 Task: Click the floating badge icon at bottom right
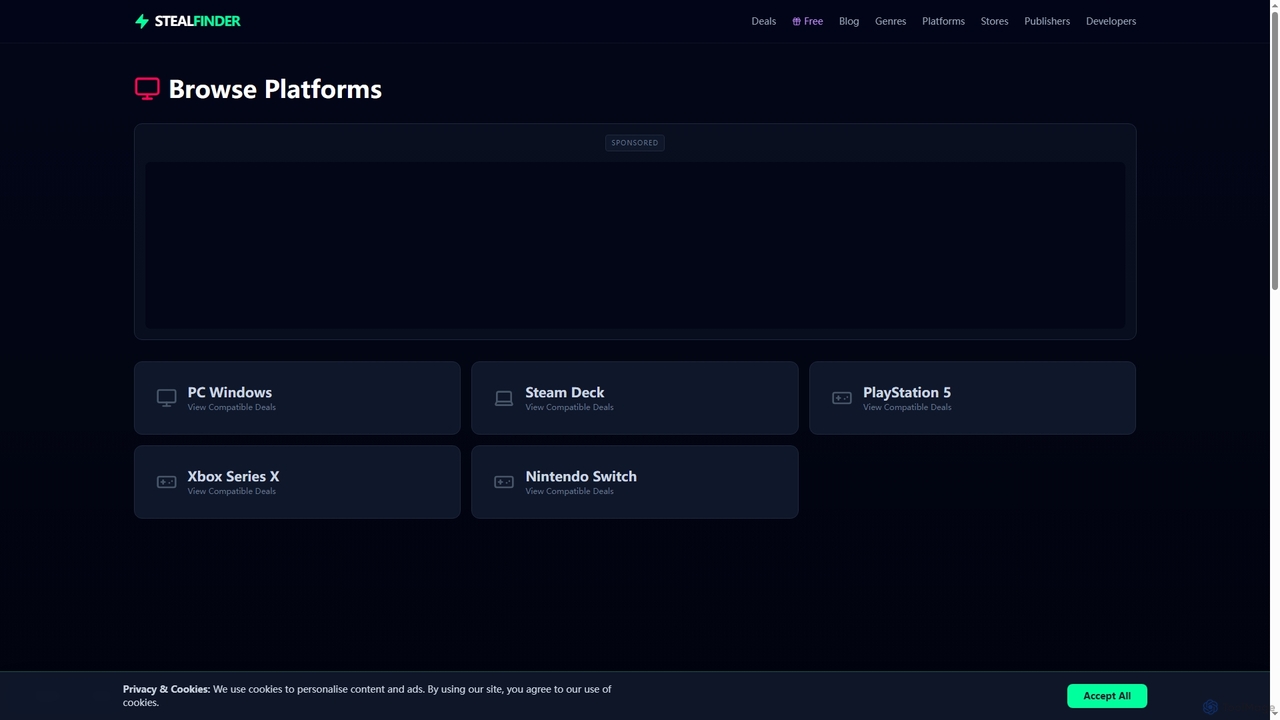coord(1210,707)
